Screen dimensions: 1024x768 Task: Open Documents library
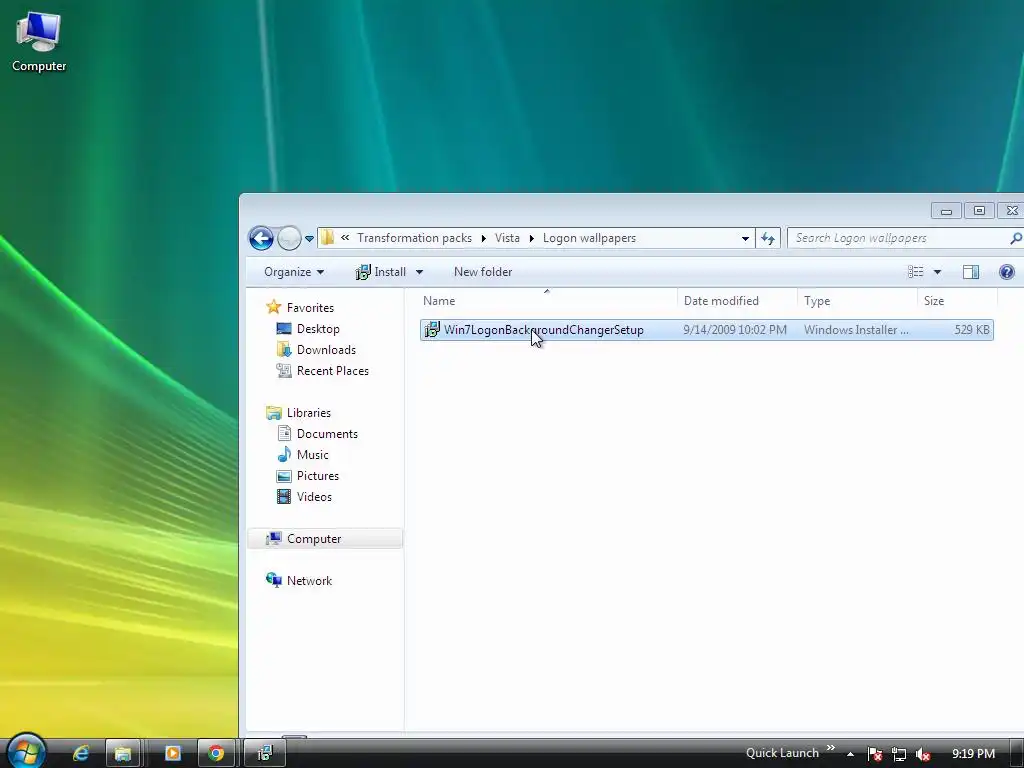pos(317,434)
